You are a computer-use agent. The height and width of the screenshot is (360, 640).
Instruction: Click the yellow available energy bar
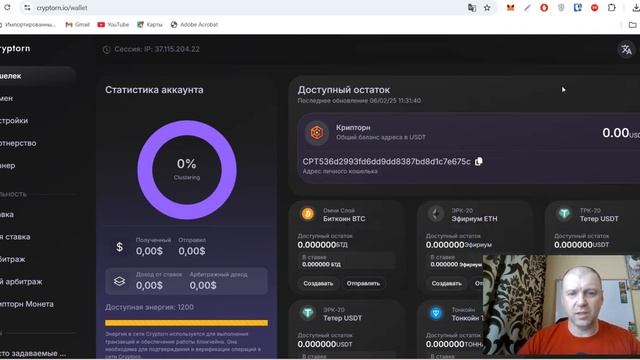187,323
